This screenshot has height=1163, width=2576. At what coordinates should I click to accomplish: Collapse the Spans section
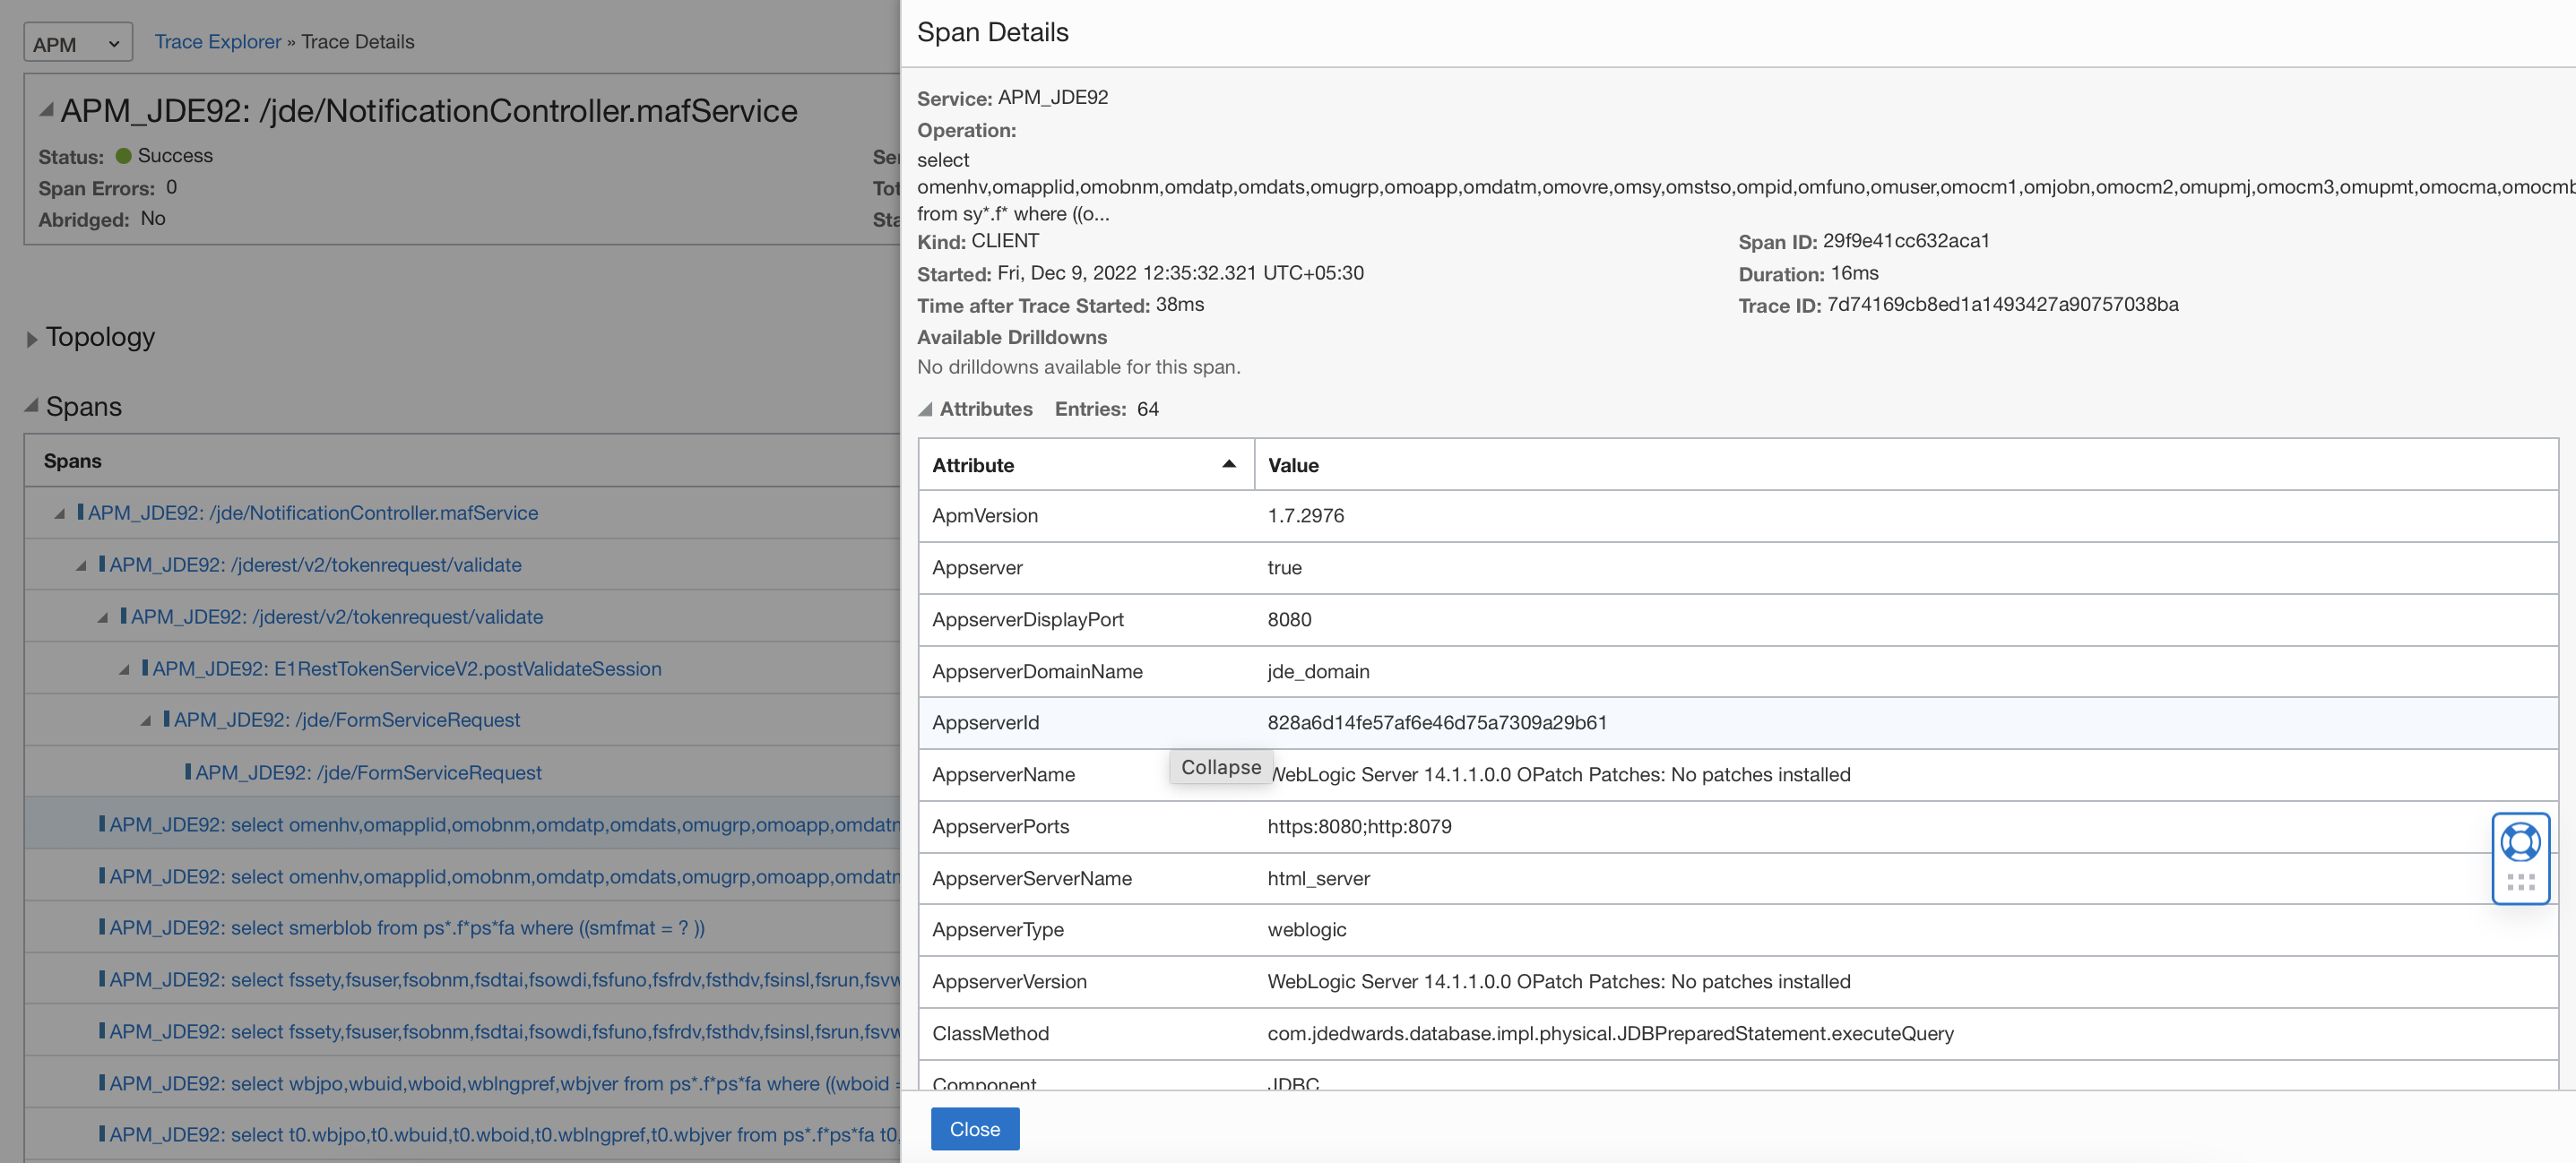click(32, 406)
